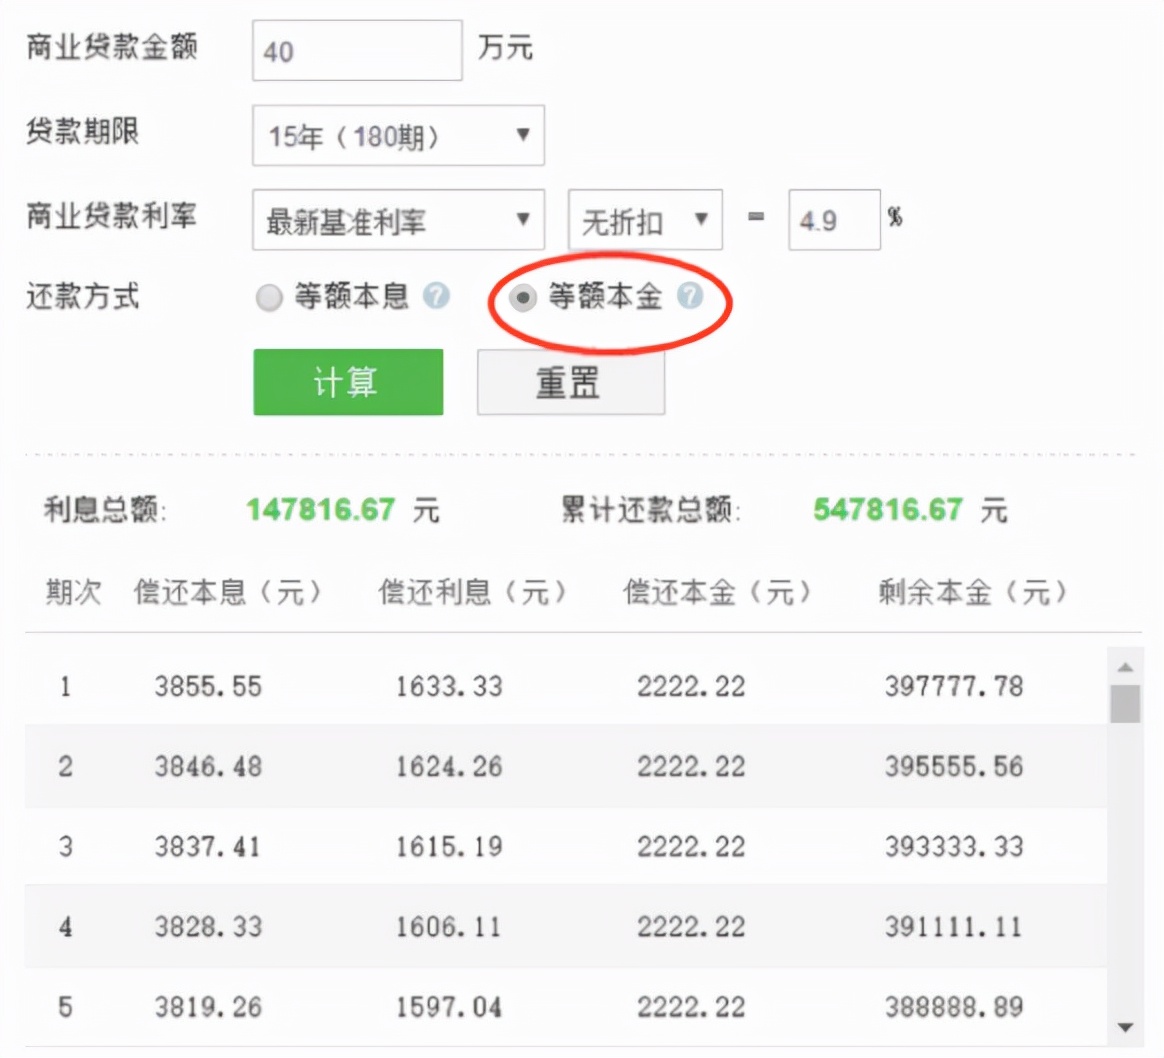This screenshot has width=1164, height=1058.
Task: Click the 偿还利息（元） column header
Action: tap(473, 592)
